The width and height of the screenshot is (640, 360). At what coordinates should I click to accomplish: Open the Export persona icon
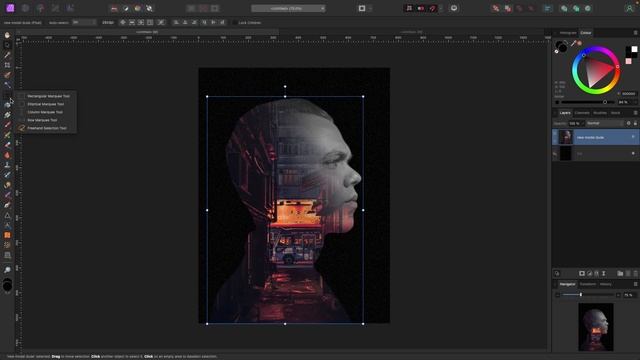click(70, 8)
